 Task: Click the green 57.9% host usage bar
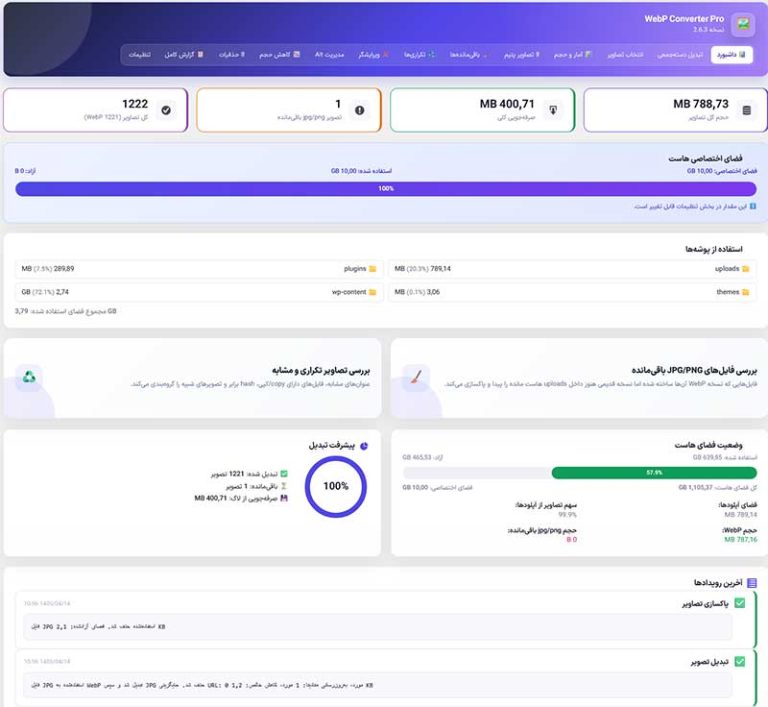tap(654, 473)
